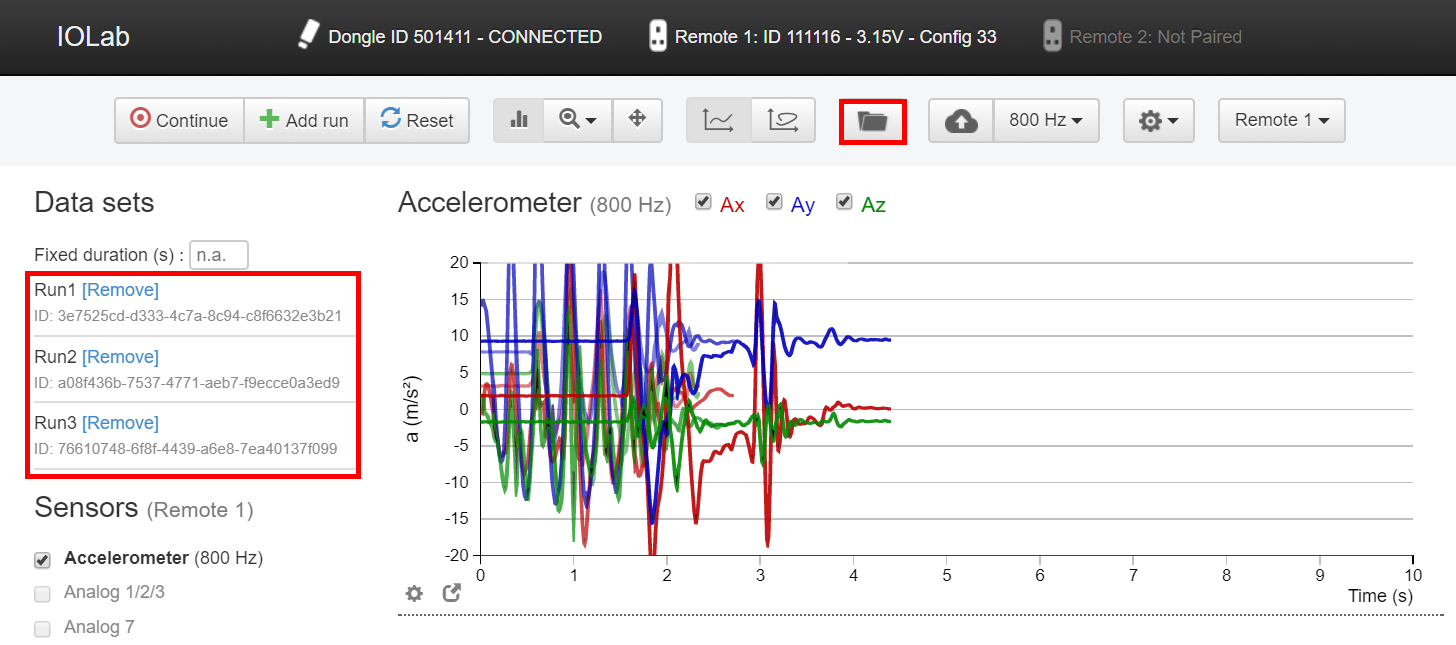Open the 800 Hz sample rate dropdown

[1046, 120]
